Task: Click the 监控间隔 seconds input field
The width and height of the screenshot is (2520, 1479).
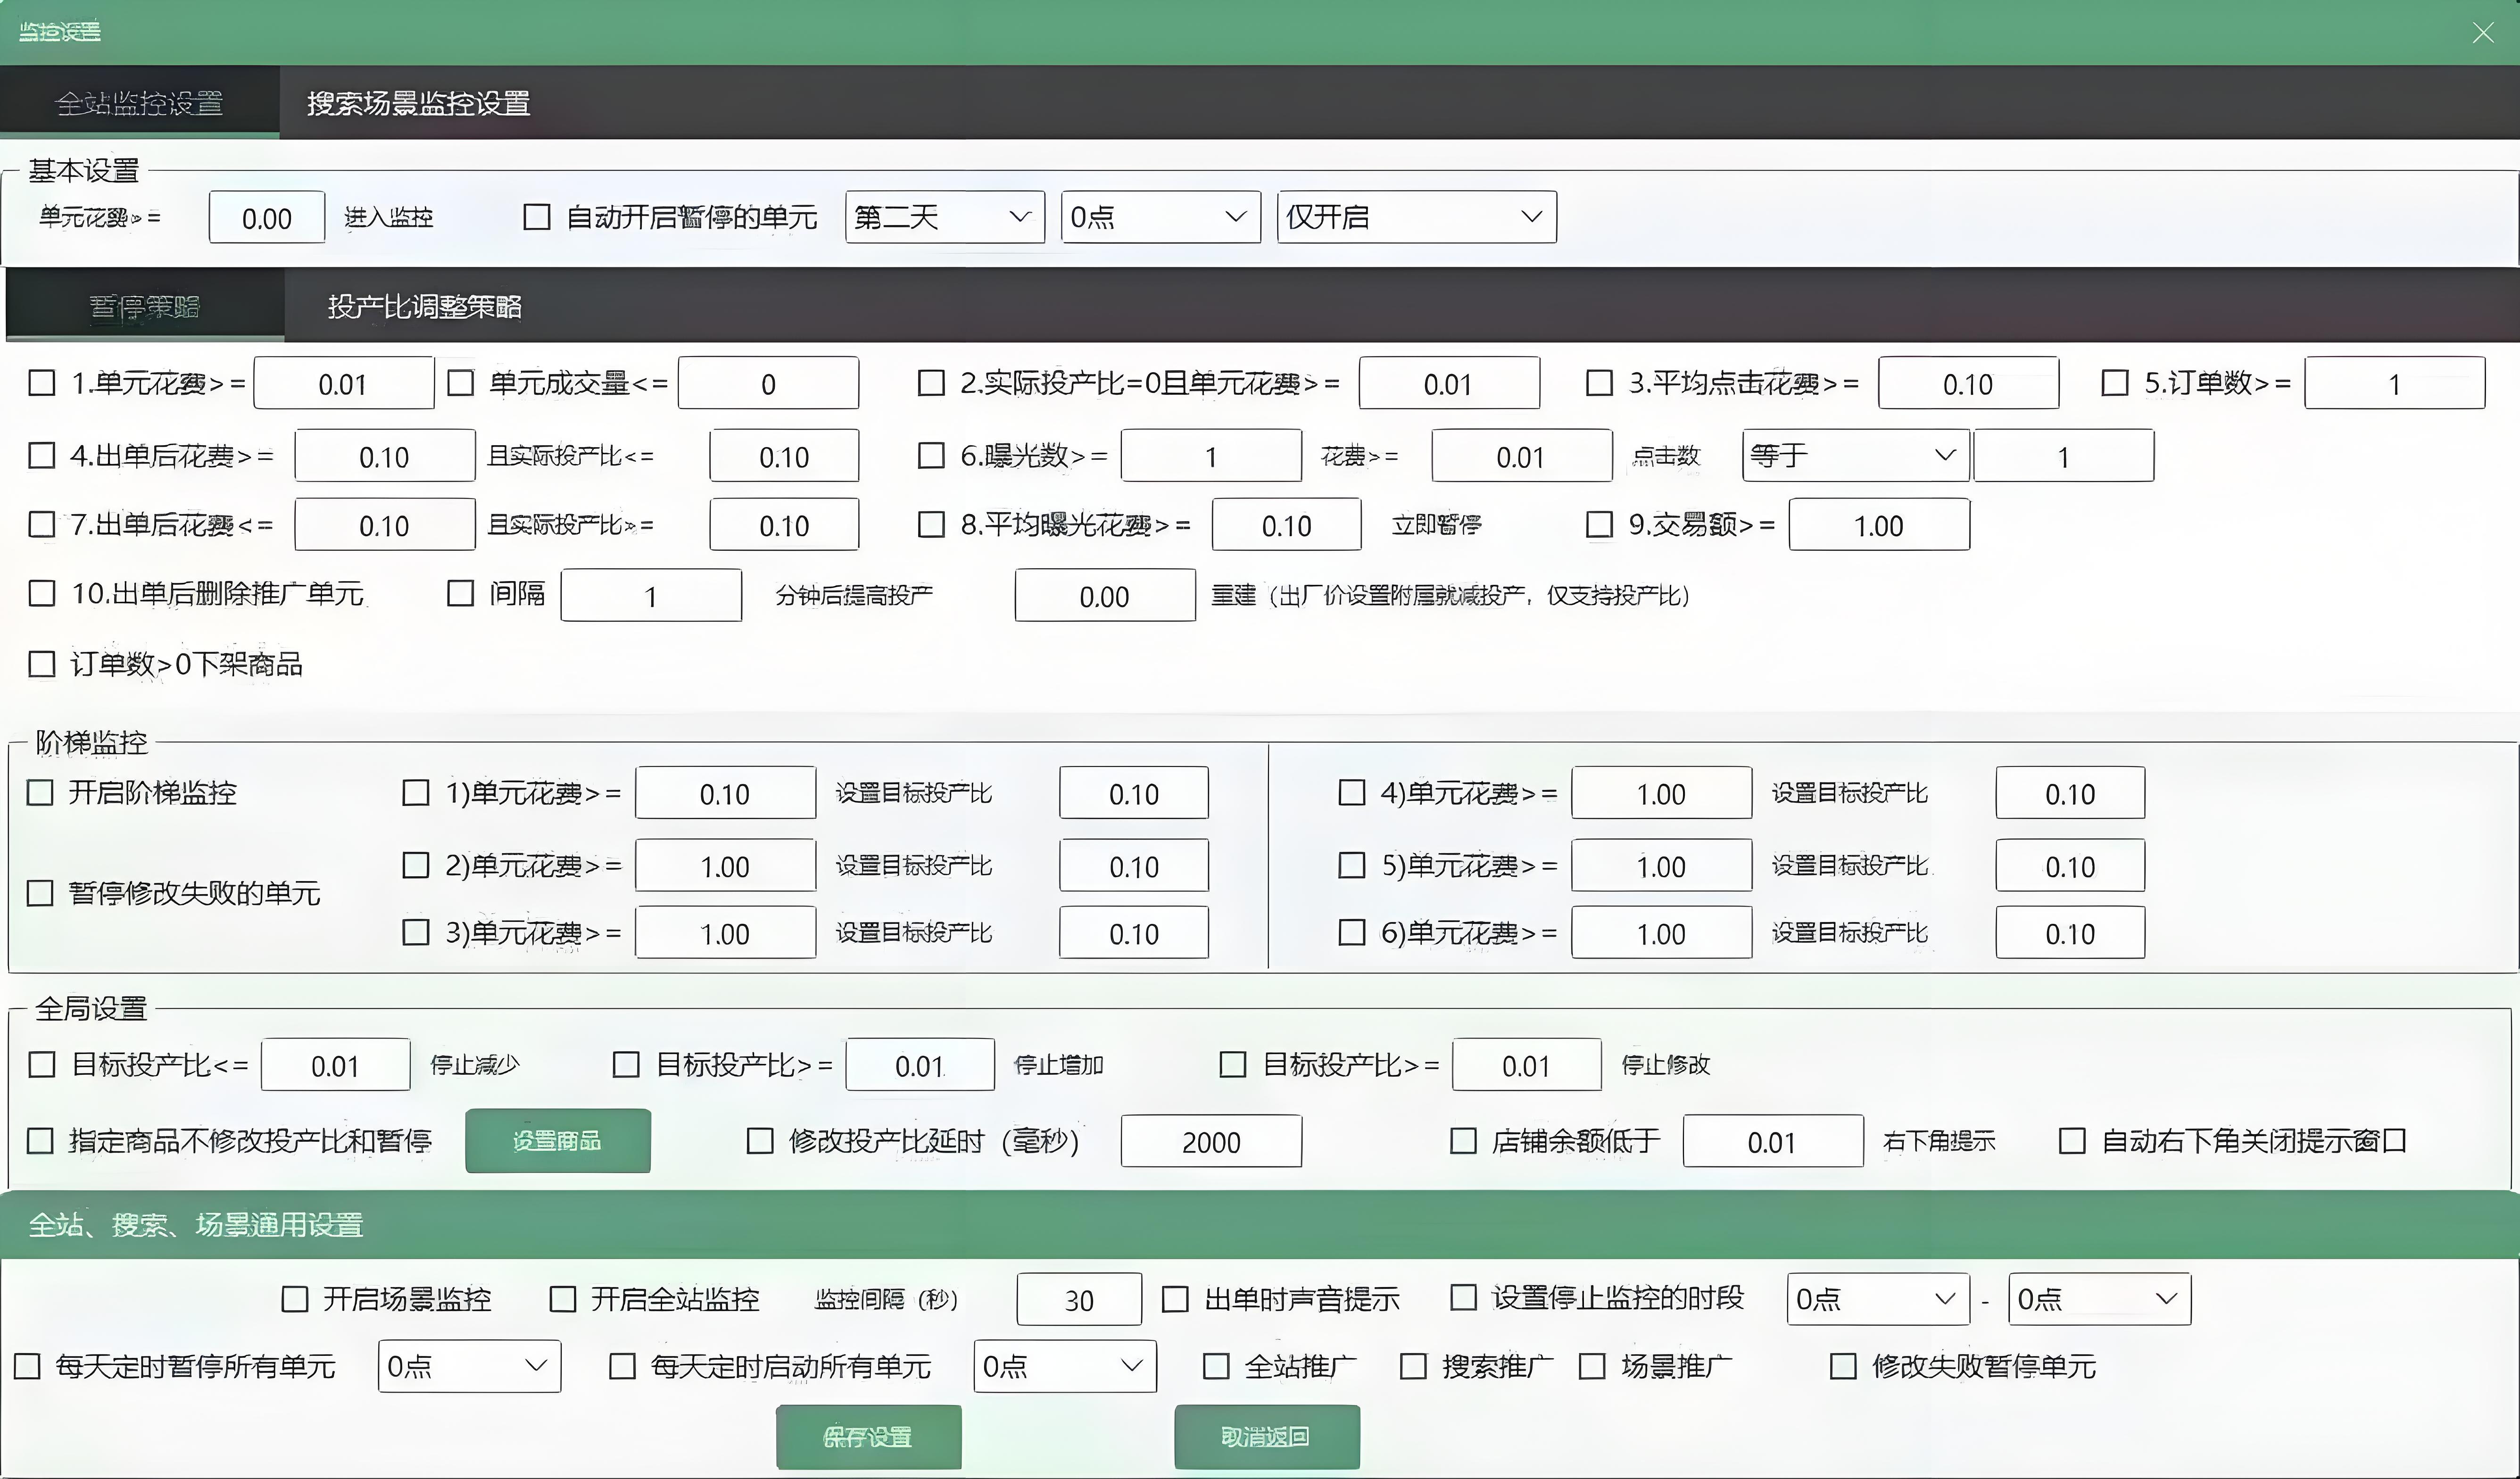Action: 1078,1300
